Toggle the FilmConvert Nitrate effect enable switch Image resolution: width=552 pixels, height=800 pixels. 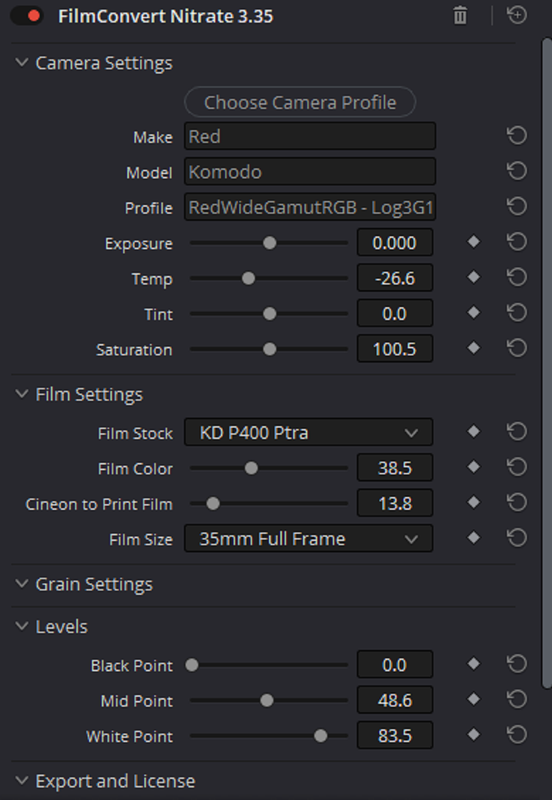pyautogui.click(x=28, y=16)
